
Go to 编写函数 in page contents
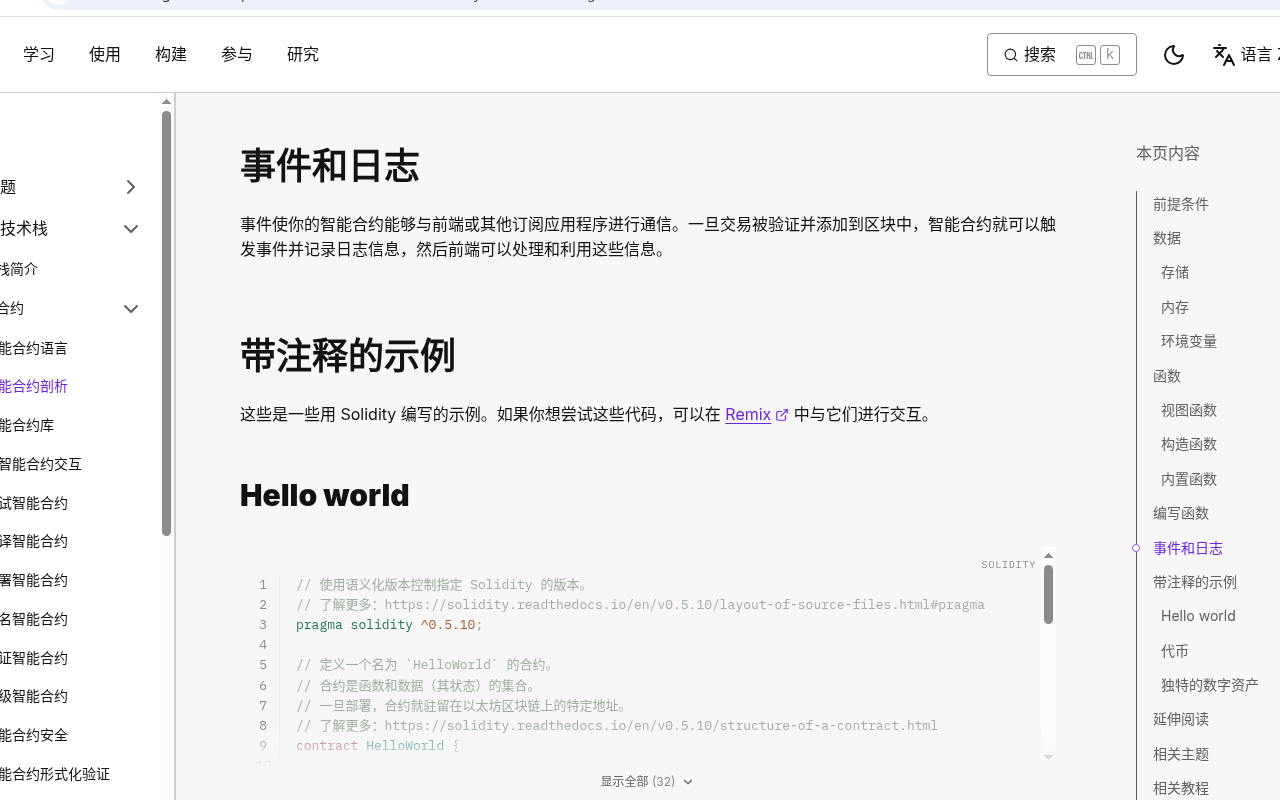1181,513
